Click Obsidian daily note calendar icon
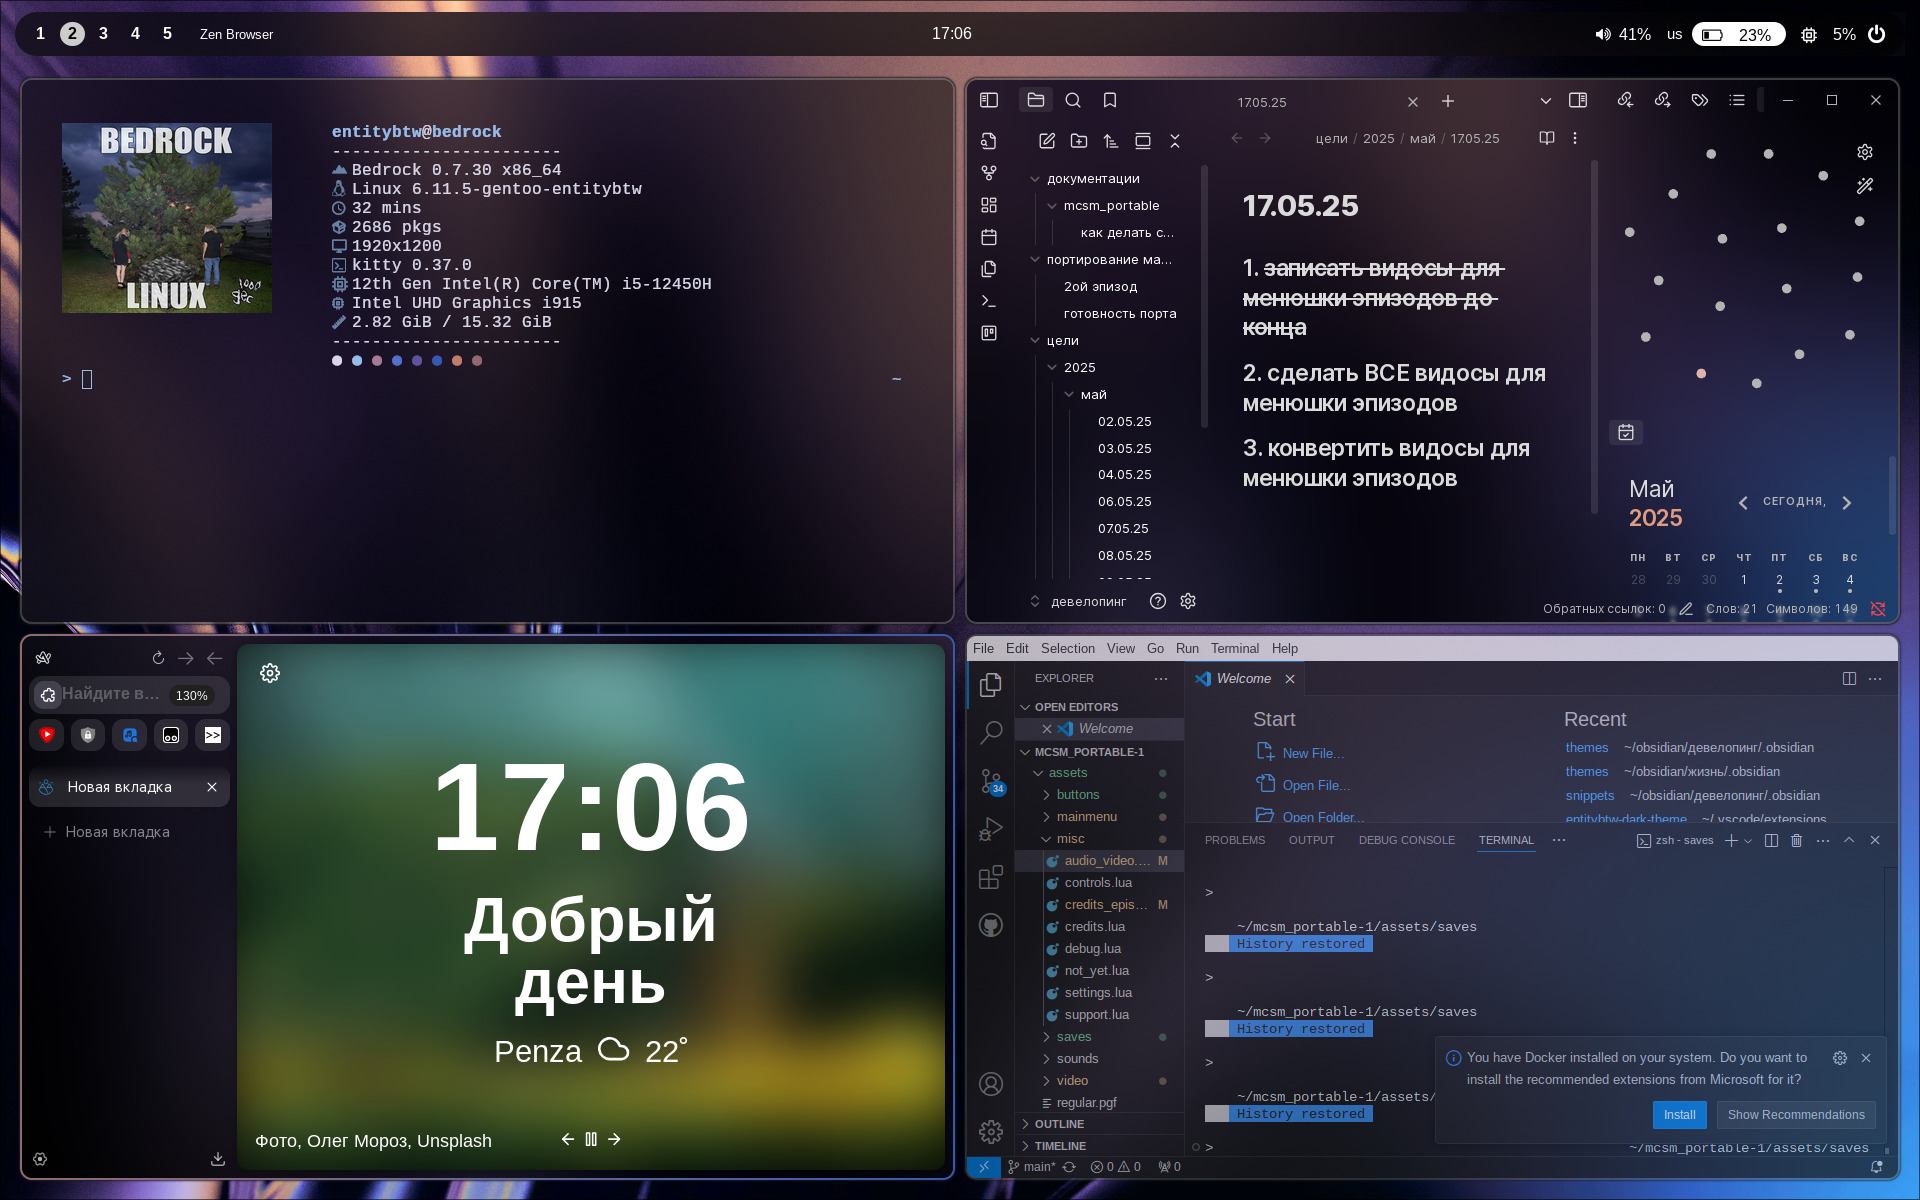Image resolution: width=1920 pixels, height=1200 pixels. [x=989, y=237]
